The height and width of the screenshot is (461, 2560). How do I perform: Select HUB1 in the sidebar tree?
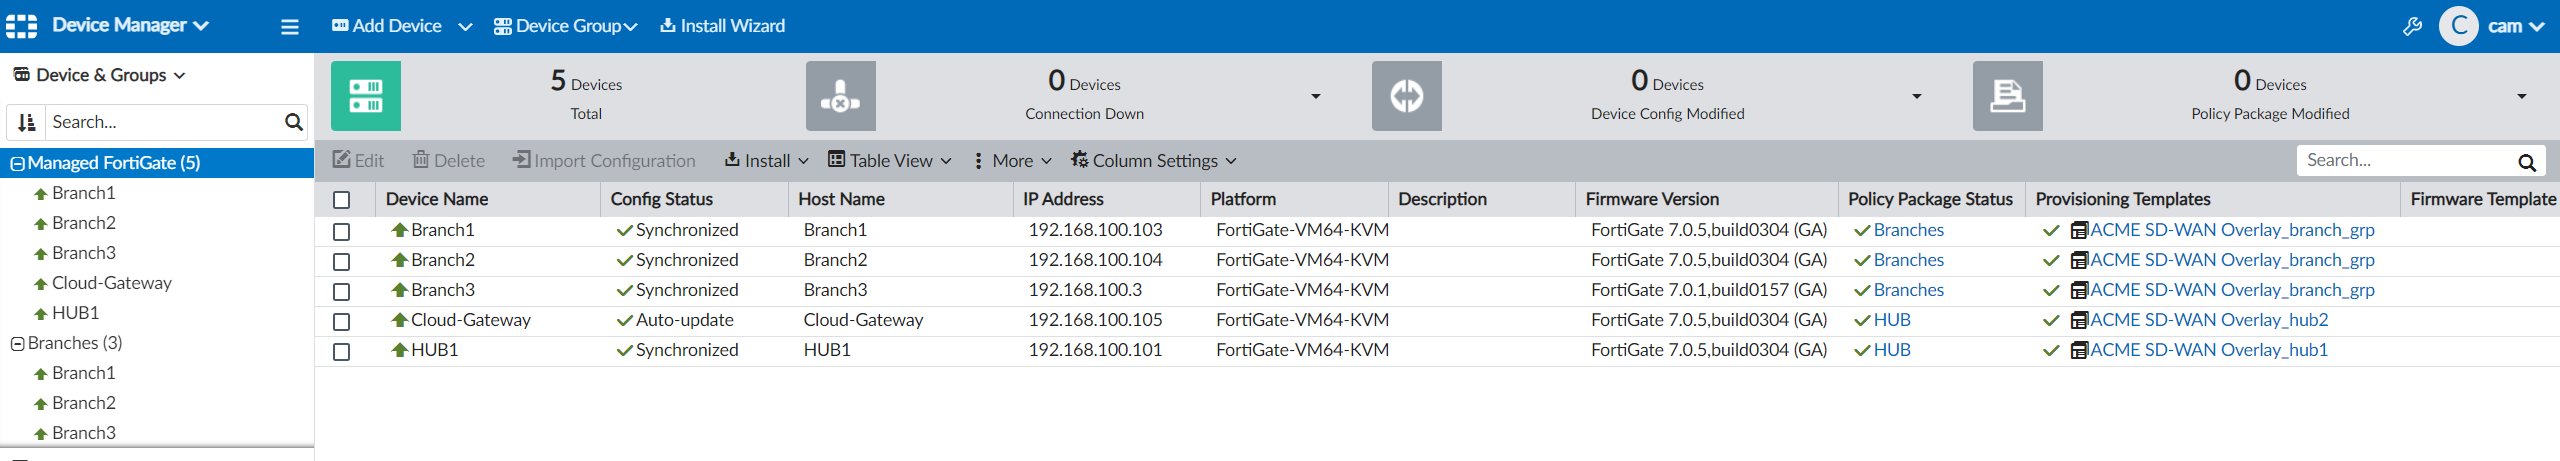coord(75,313)
